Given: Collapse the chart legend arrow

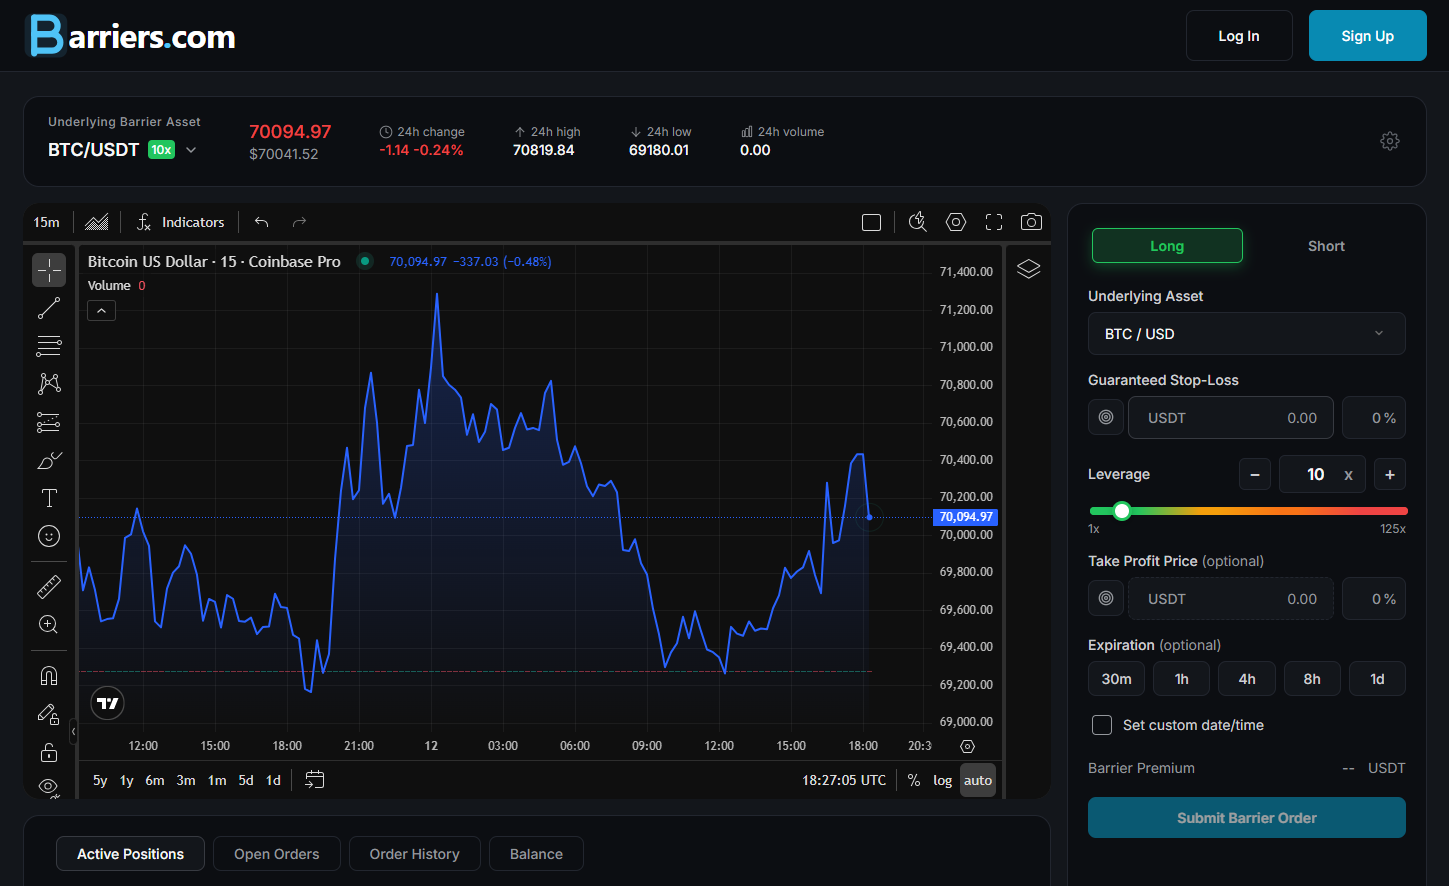Looking at the screenshot, I should pos(102,311).
